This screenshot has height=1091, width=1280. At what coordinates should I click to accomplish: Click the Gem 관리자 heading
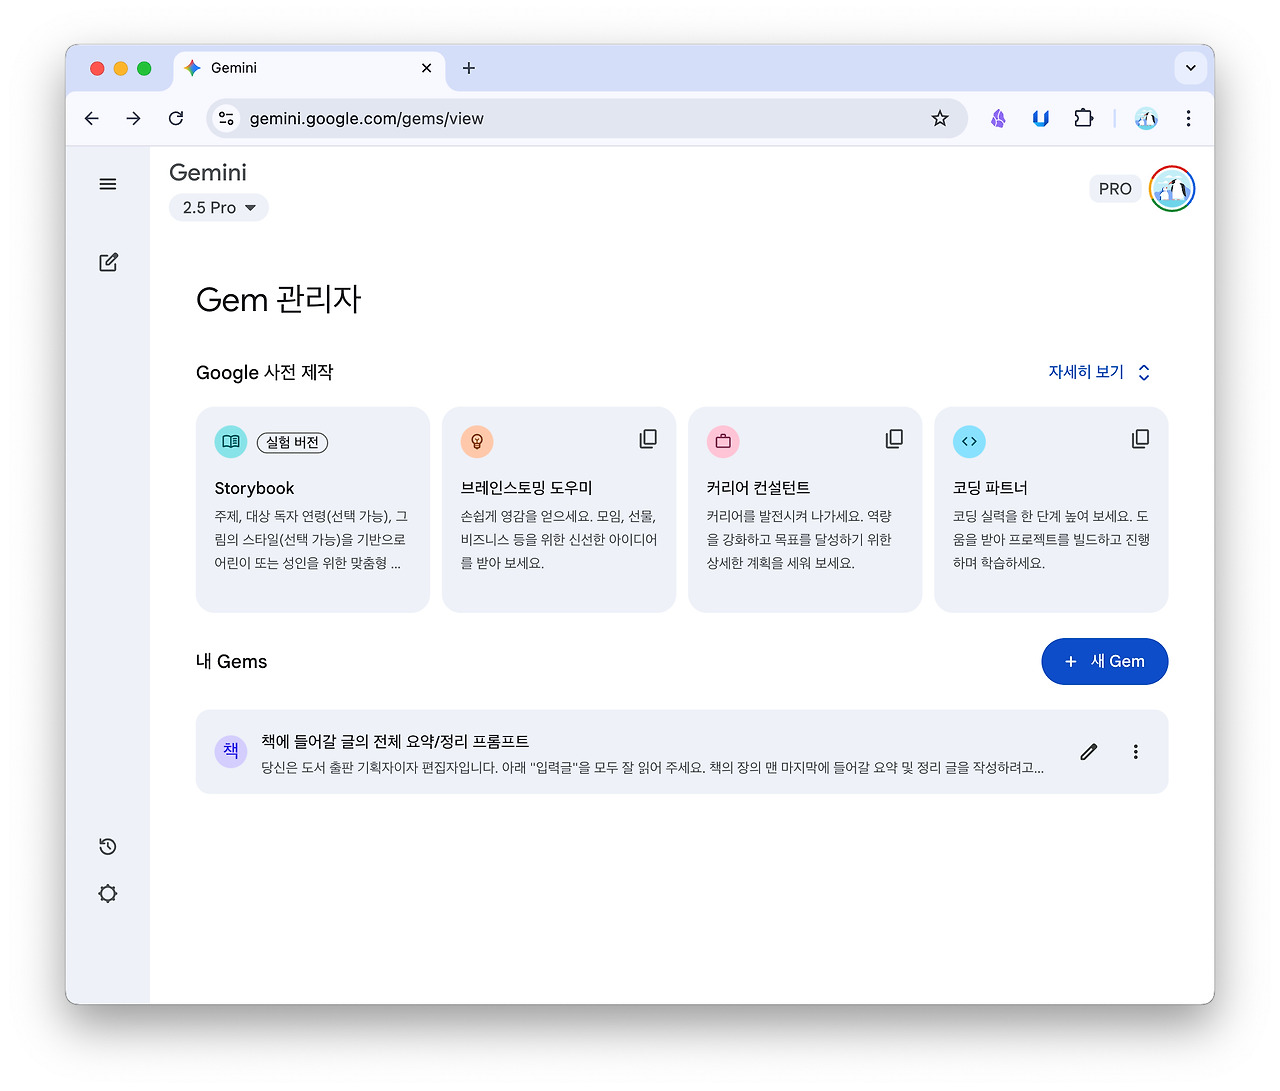(x=278, y=300)
